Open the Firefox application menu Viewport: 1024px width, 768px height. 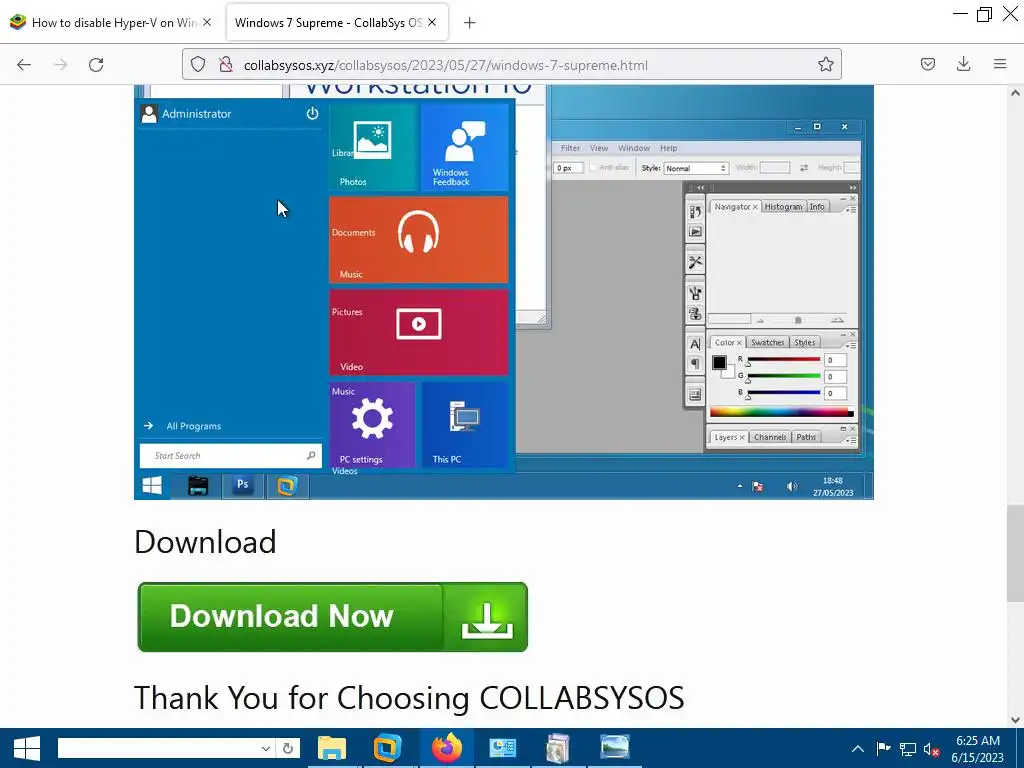pyautogui.click(x=1000, y=64)
